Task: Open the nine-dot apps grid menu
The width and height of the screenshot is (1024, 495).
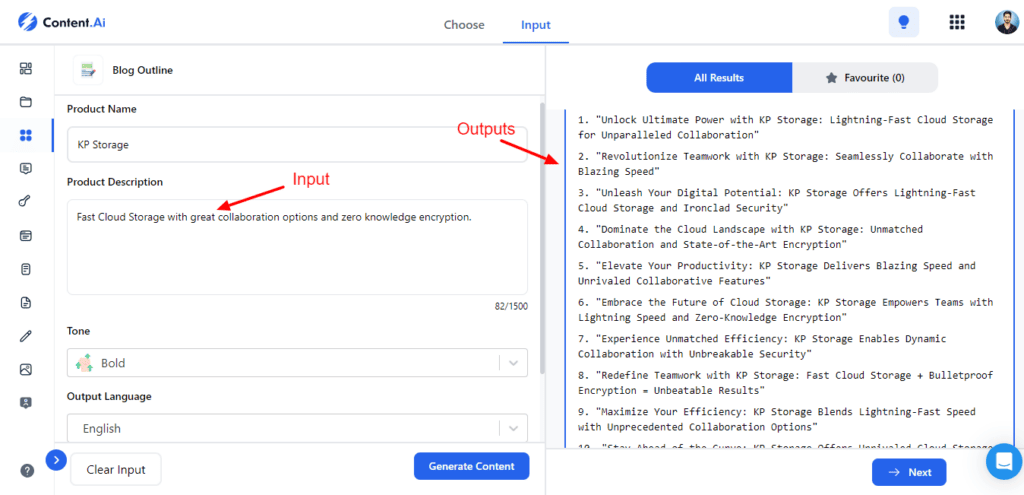Action: [x=956, y=22]
